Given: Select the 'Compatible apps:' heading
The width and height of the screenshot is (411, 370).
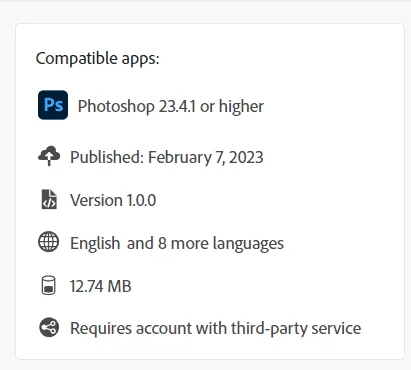Looking at the screenshot, I should pos(98,59).
